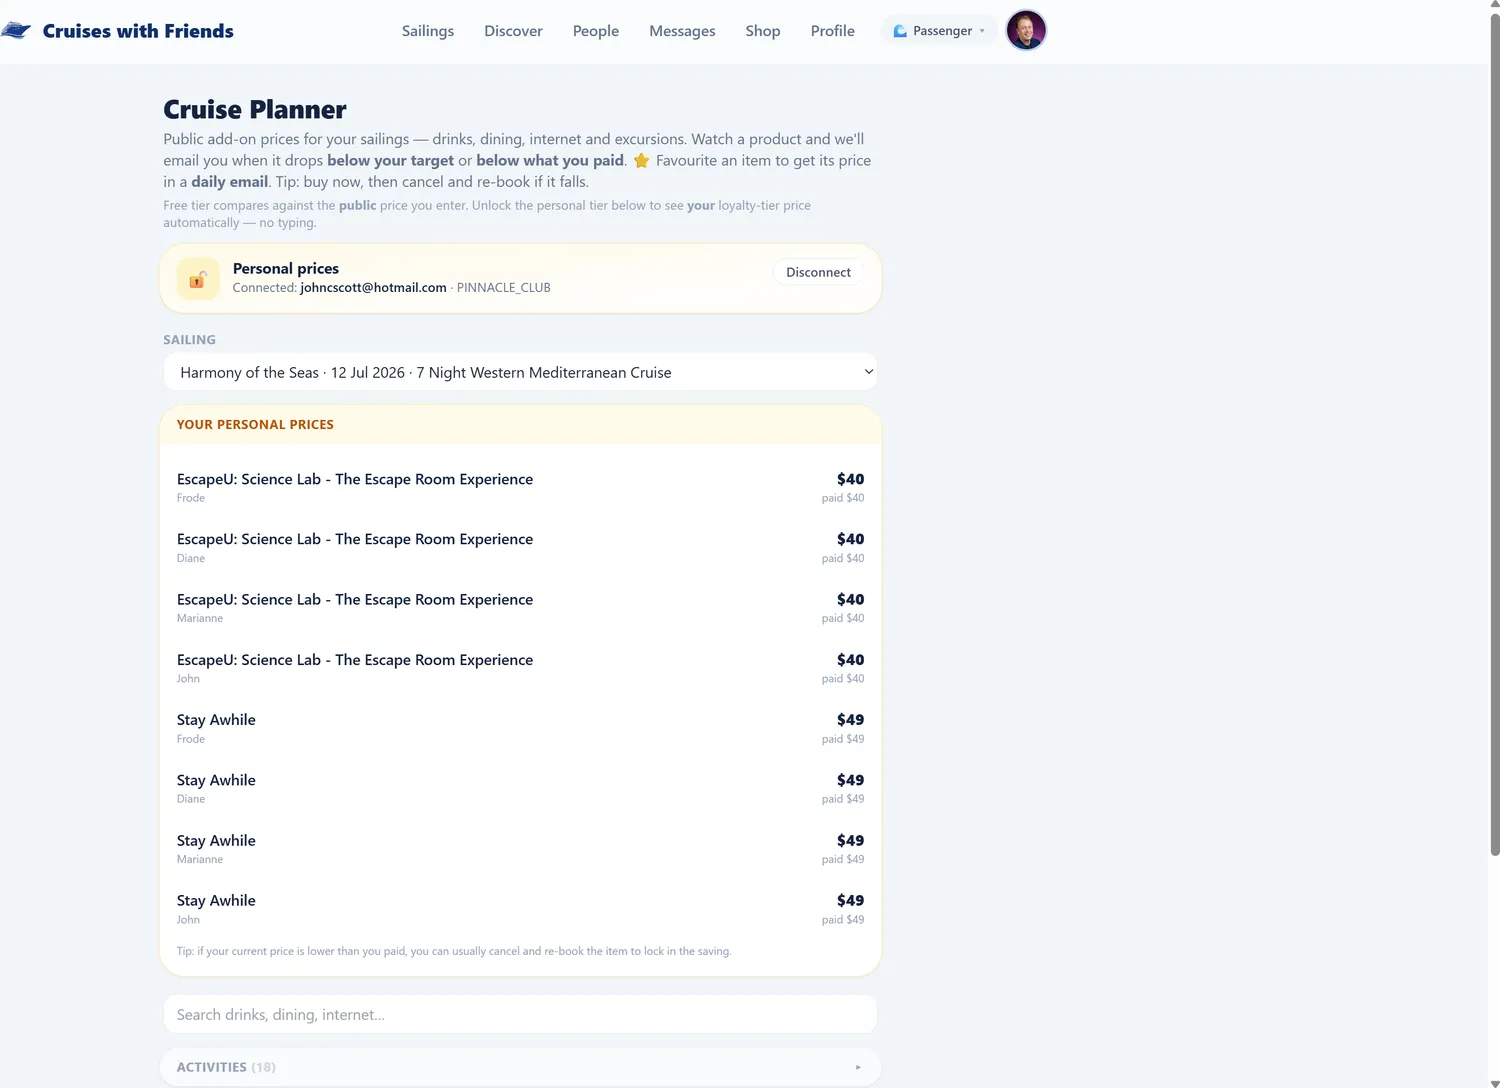This screenshot has height=1088, width=1500.
Task: Click the Personal prices title
Action: [286, 268]
